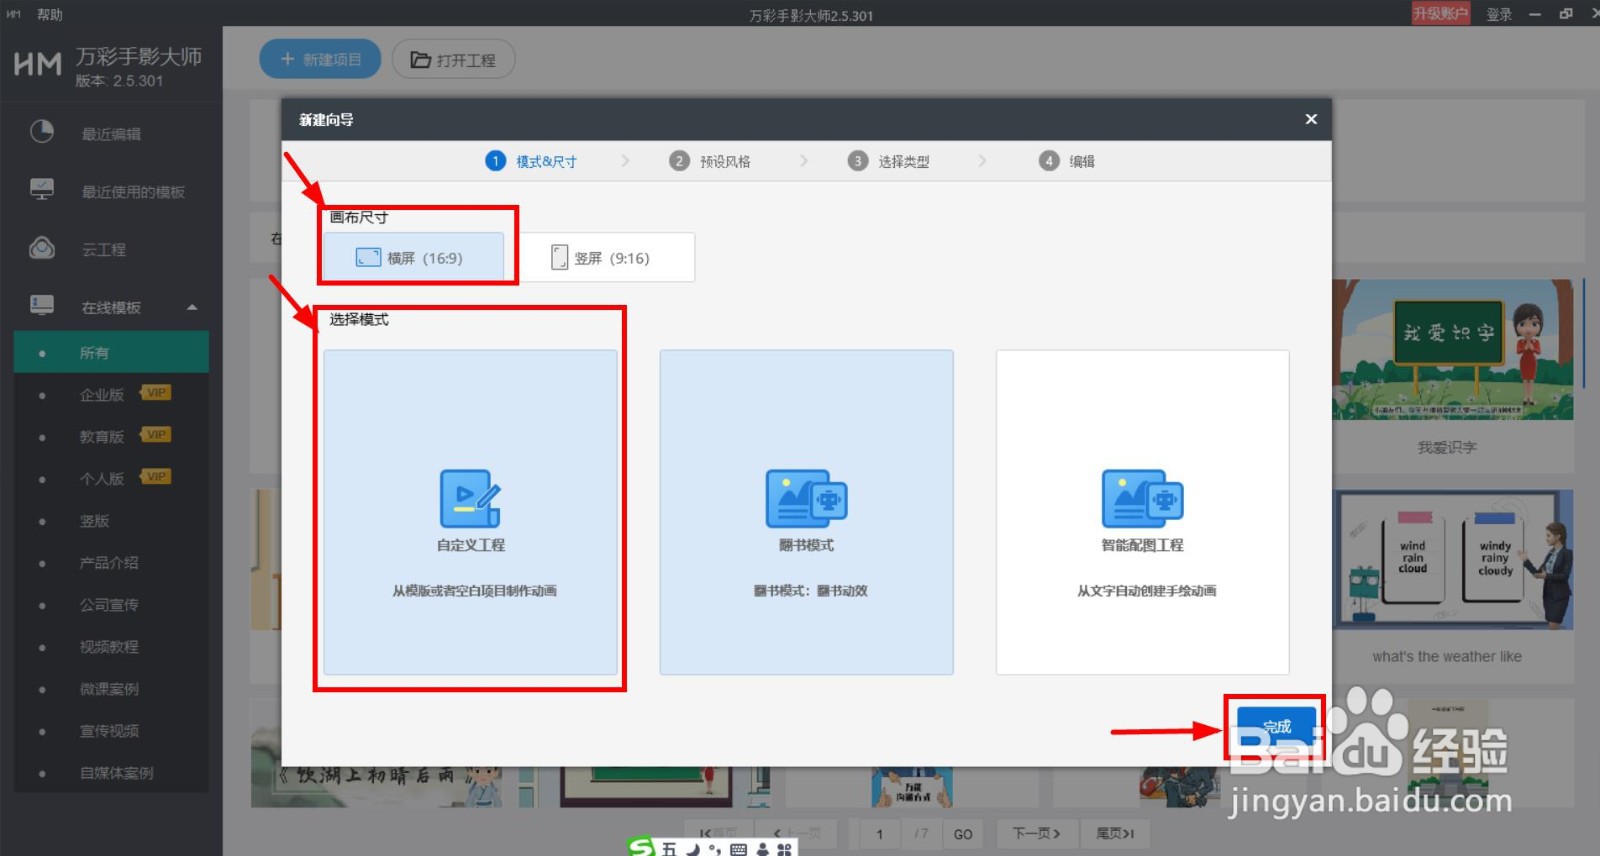Viewport: 1600px width, 856px height.
Task: Go to wizard step 模式&尺寸
Action: 531,161
